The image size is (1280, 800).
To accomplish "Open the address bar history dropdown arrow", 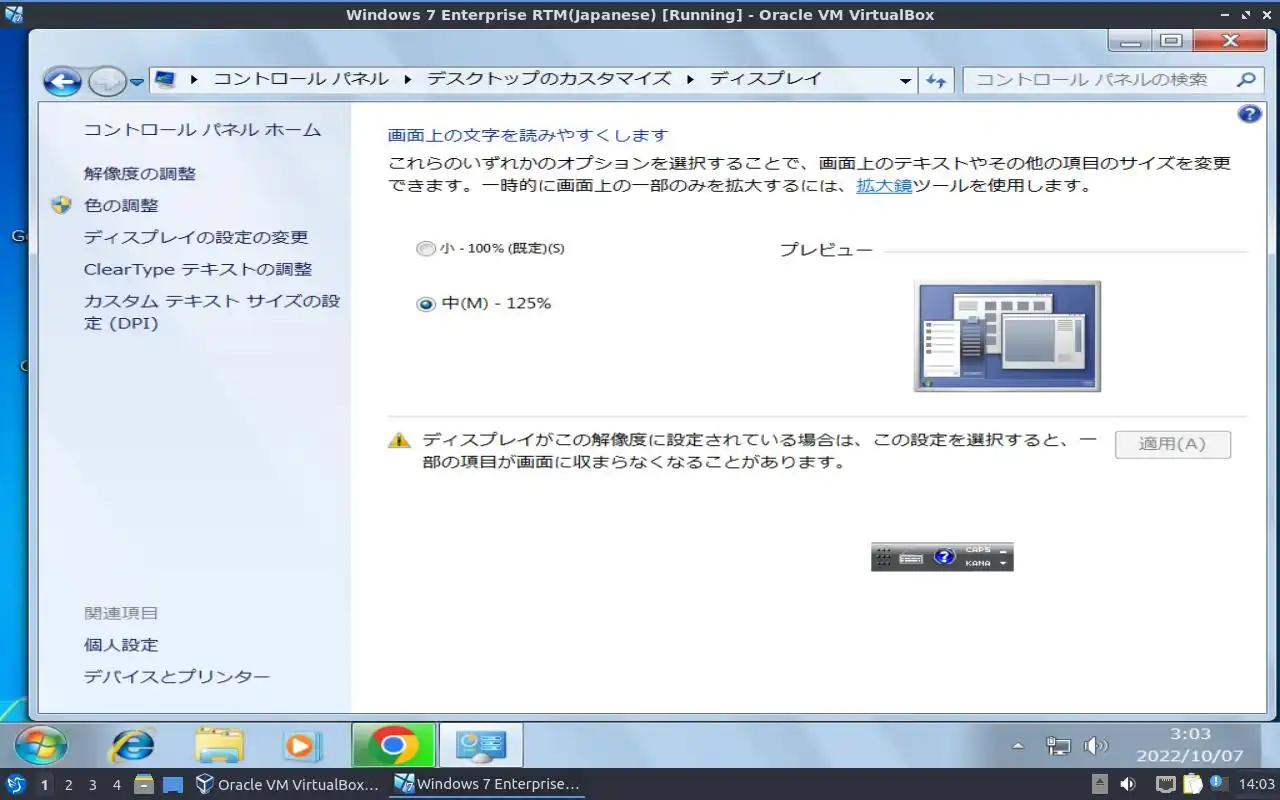I will coord(905,80).
